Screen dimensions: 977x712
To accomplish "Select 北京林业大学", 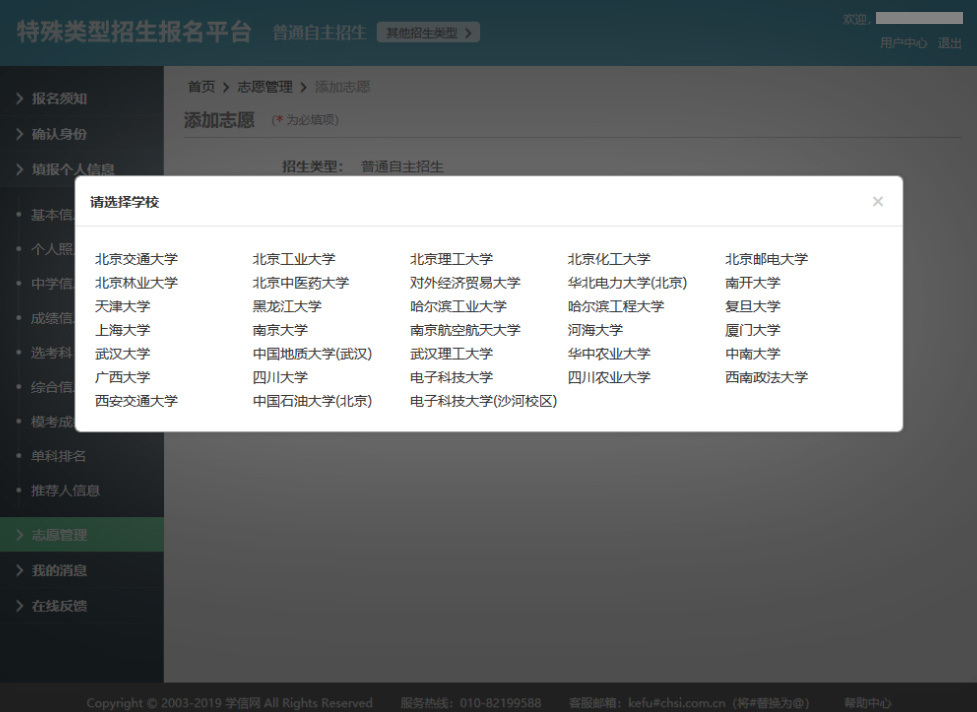I will 136,283.
